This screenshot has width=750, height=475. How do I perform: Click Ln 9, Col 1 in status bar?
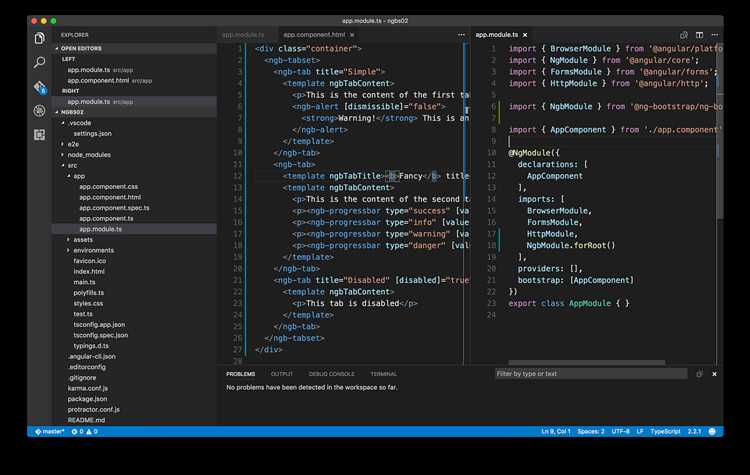click(556, 431)
